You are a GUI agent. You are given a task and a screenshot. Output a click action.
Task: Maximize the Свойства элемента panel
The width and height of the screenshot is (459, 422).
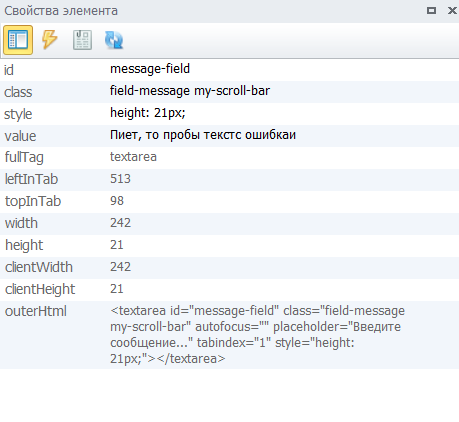point(431,11)
